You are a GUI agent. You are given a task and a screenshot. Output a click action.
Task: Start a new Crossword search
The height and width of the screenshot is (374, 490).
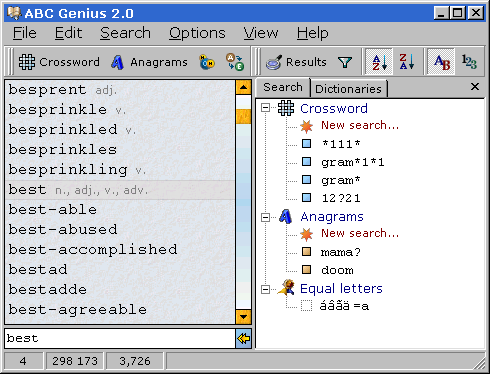coord(360,125)
